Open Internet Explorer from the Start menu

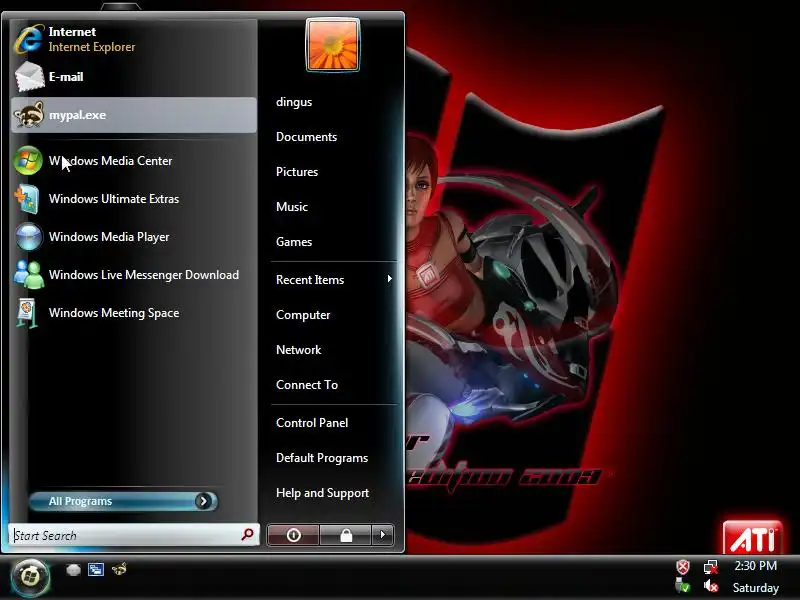133,39
